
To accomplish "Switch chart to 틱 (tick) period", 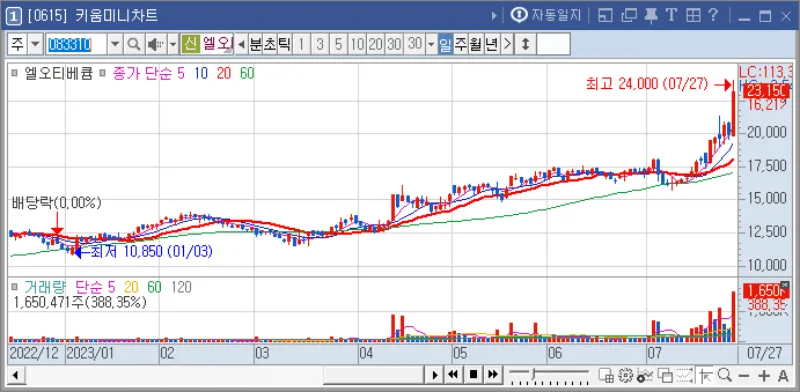I will [284, 44].
